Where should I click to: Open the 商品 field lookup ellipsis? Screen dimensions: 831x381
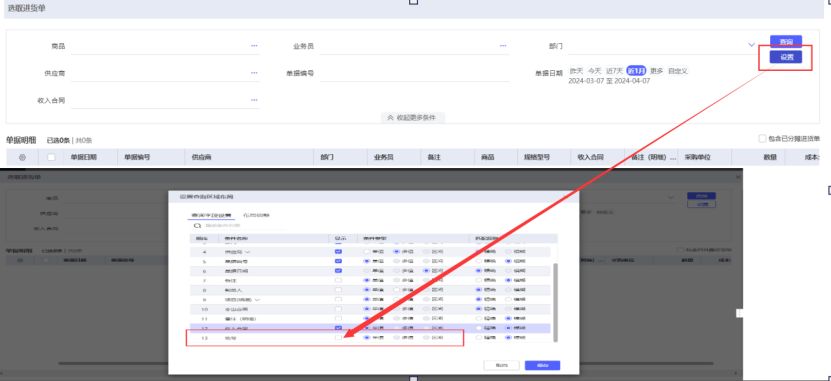tap(254, 46)
